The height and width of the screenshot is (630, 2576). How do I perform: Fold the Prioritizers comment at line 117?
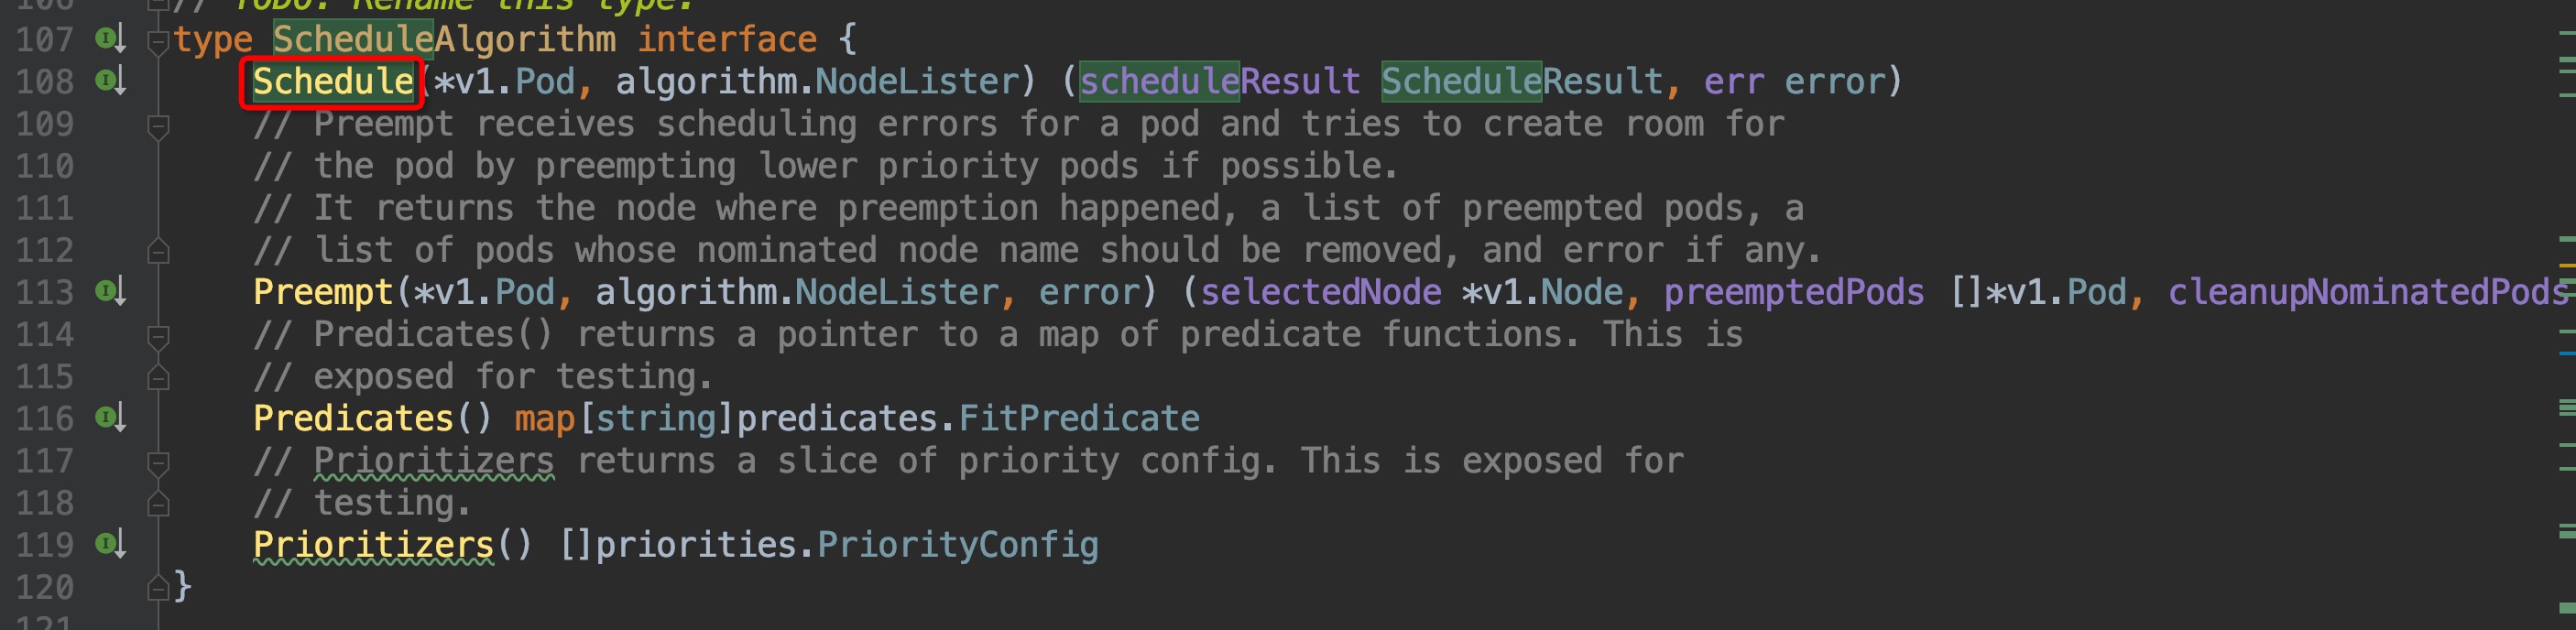pos(157,462)
